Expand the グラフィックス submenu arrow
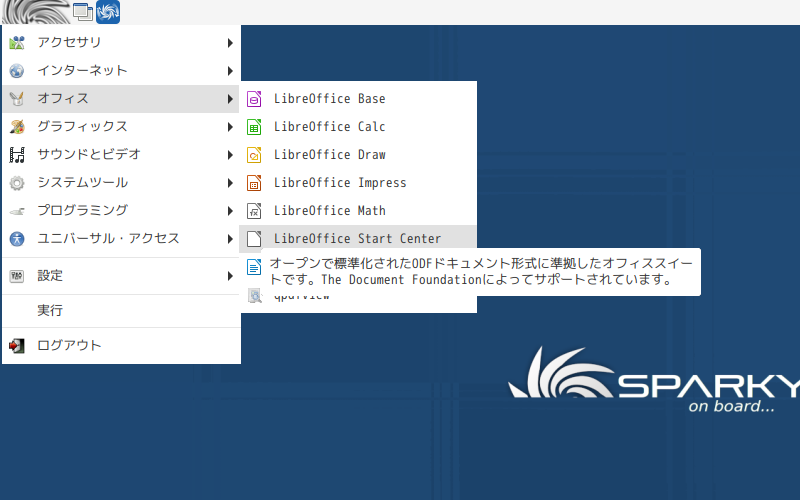The image size is (800, 500). 230,127
